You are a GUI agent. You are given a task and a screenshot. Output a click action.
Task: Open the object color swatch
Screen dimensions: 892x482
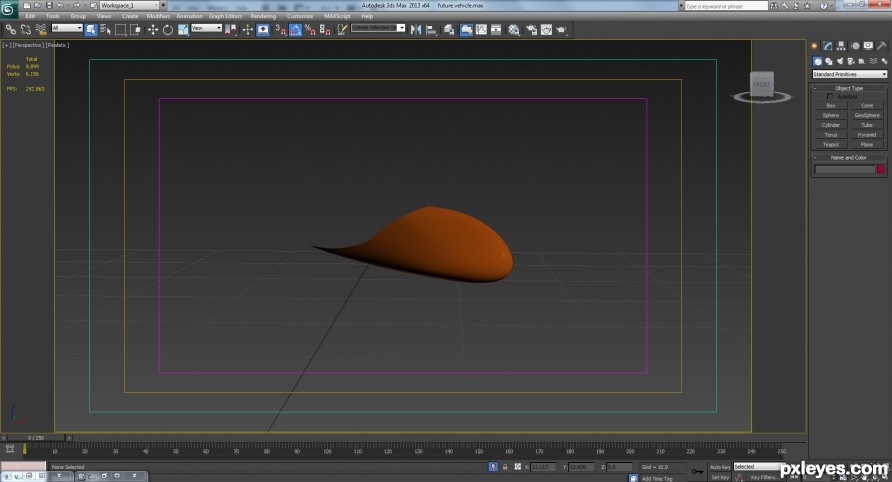click(881, 169)
